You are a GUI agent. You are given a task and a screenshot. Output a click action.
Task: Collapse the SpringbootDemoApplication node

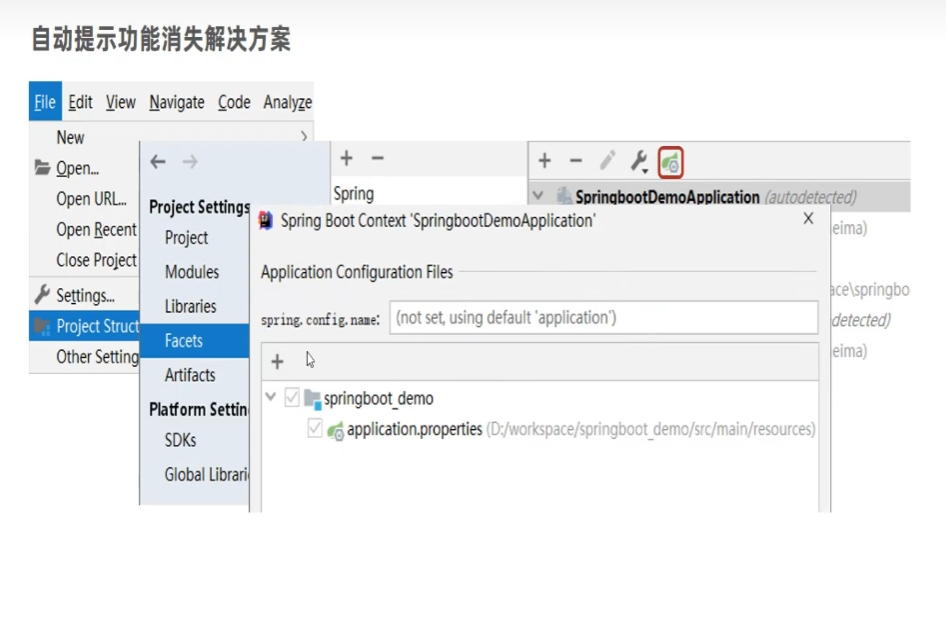(538, 195)
